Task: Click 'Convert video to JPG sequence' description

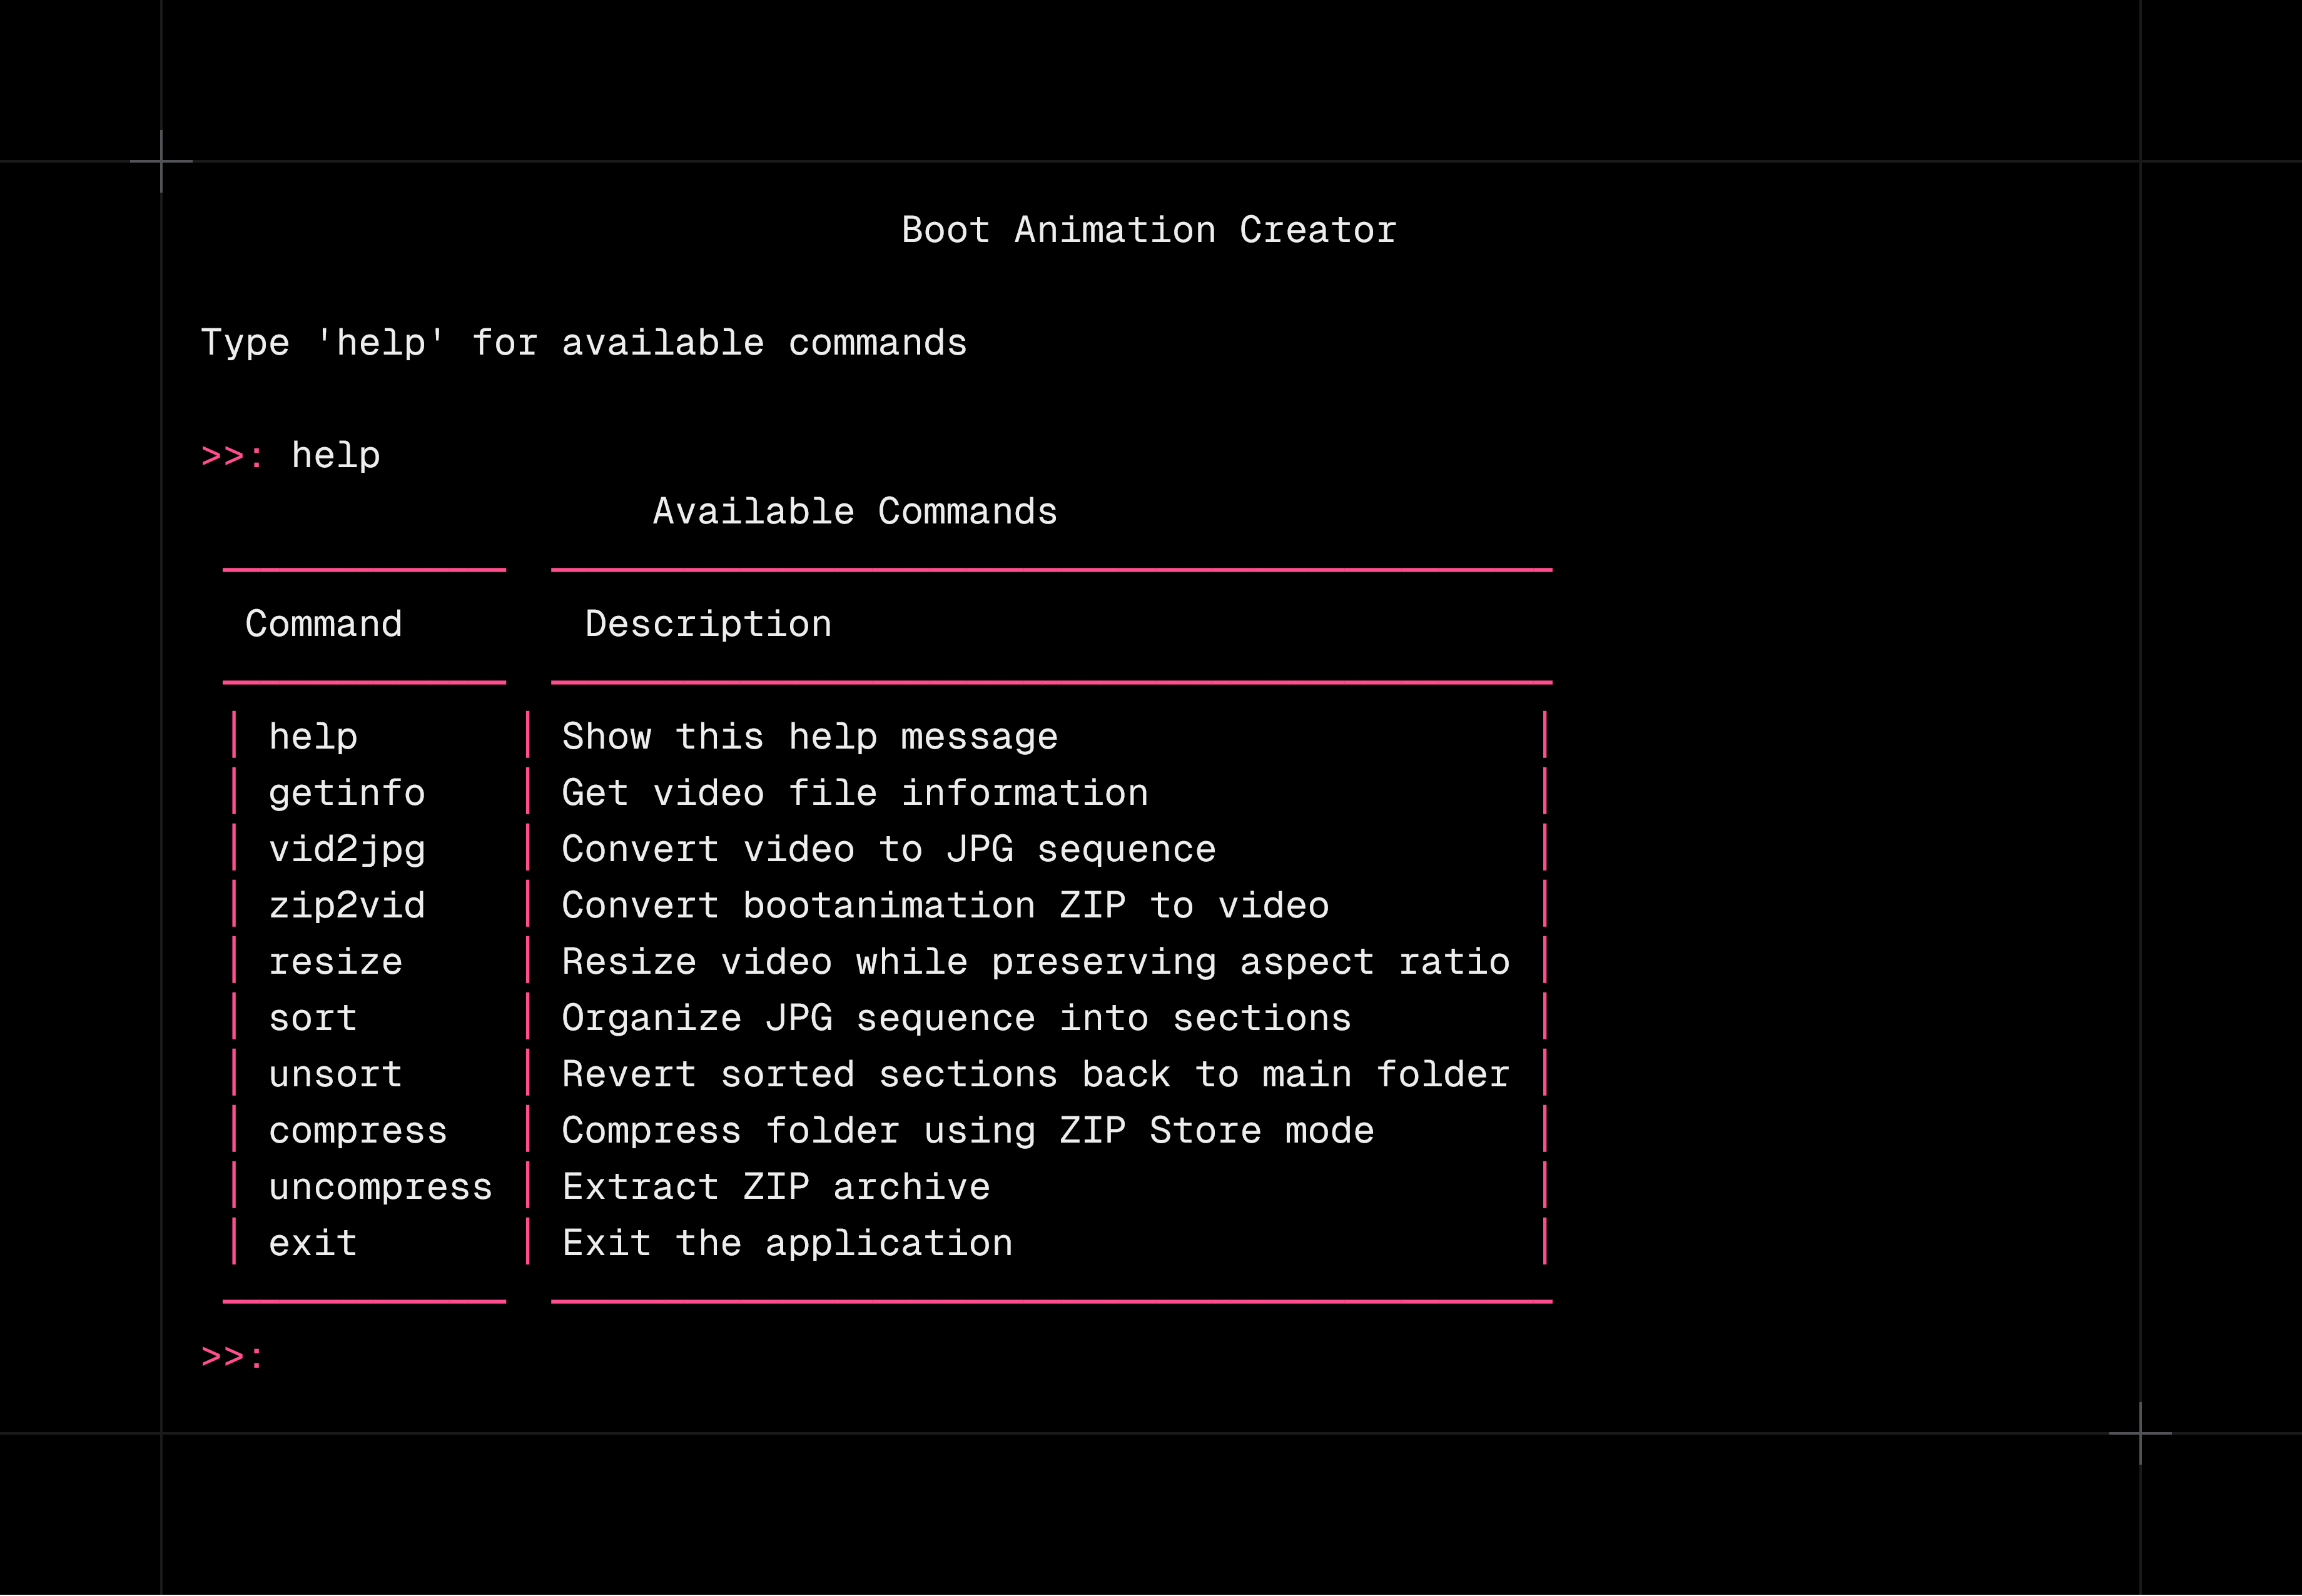Action: click(x=889, y=849)
